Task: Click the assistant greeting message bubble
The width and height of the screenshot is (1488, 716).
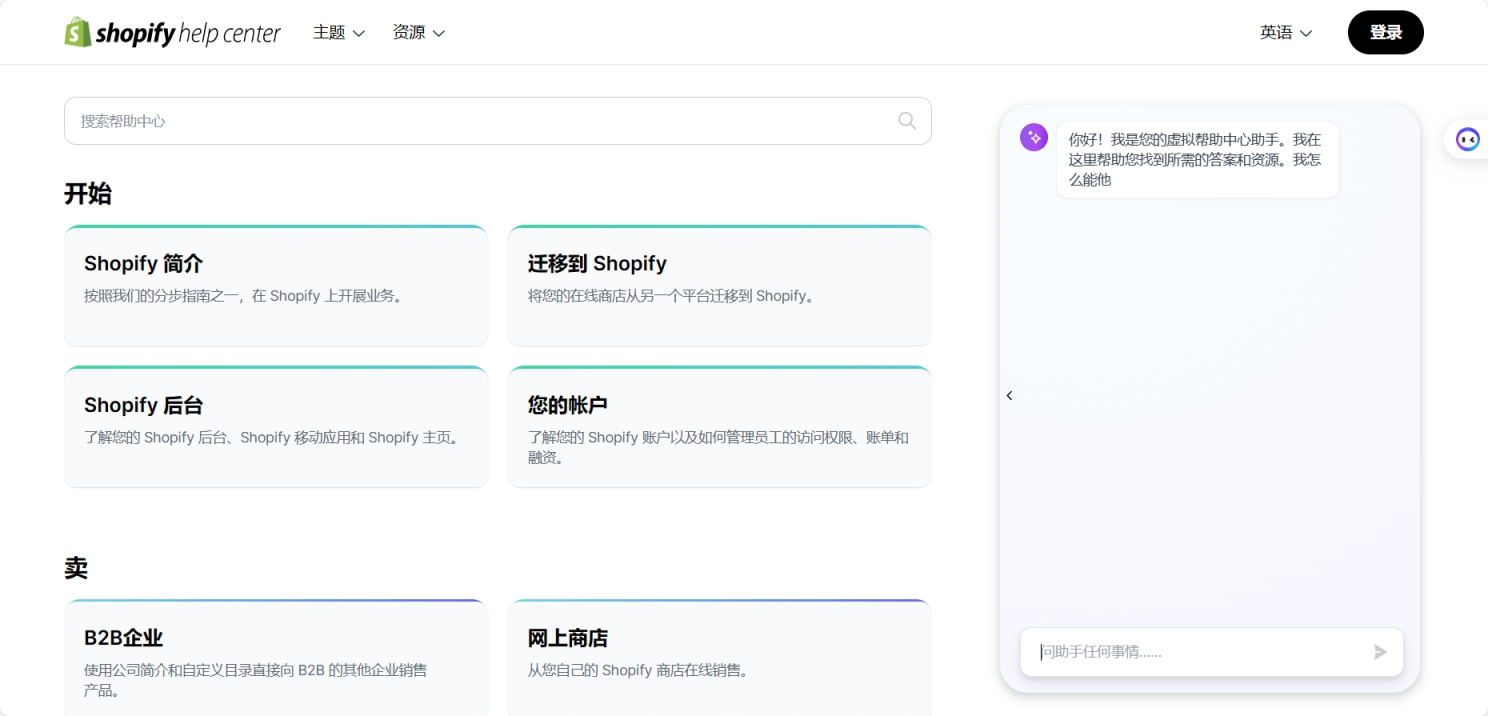Action: click(x=1197, y=160)
